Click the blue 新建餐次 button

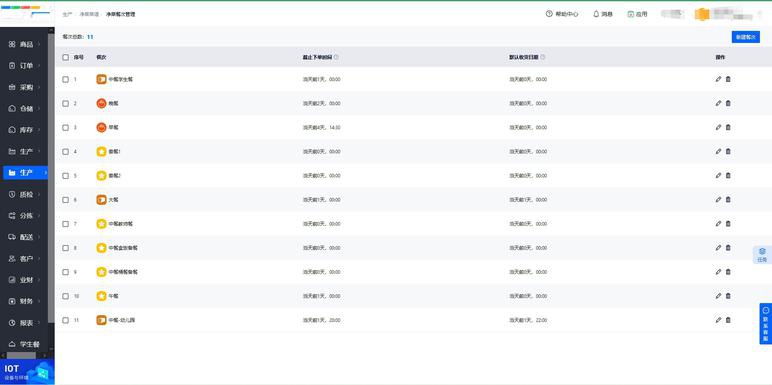click(x=745, y=37)
